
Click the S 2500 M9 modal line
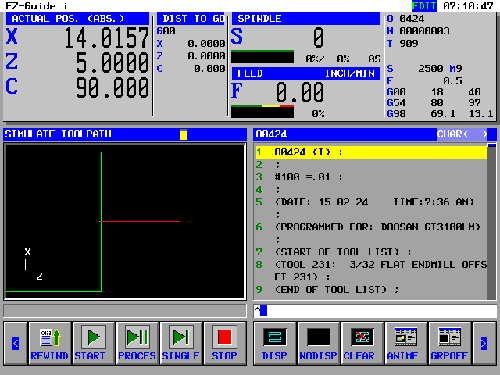425,69
